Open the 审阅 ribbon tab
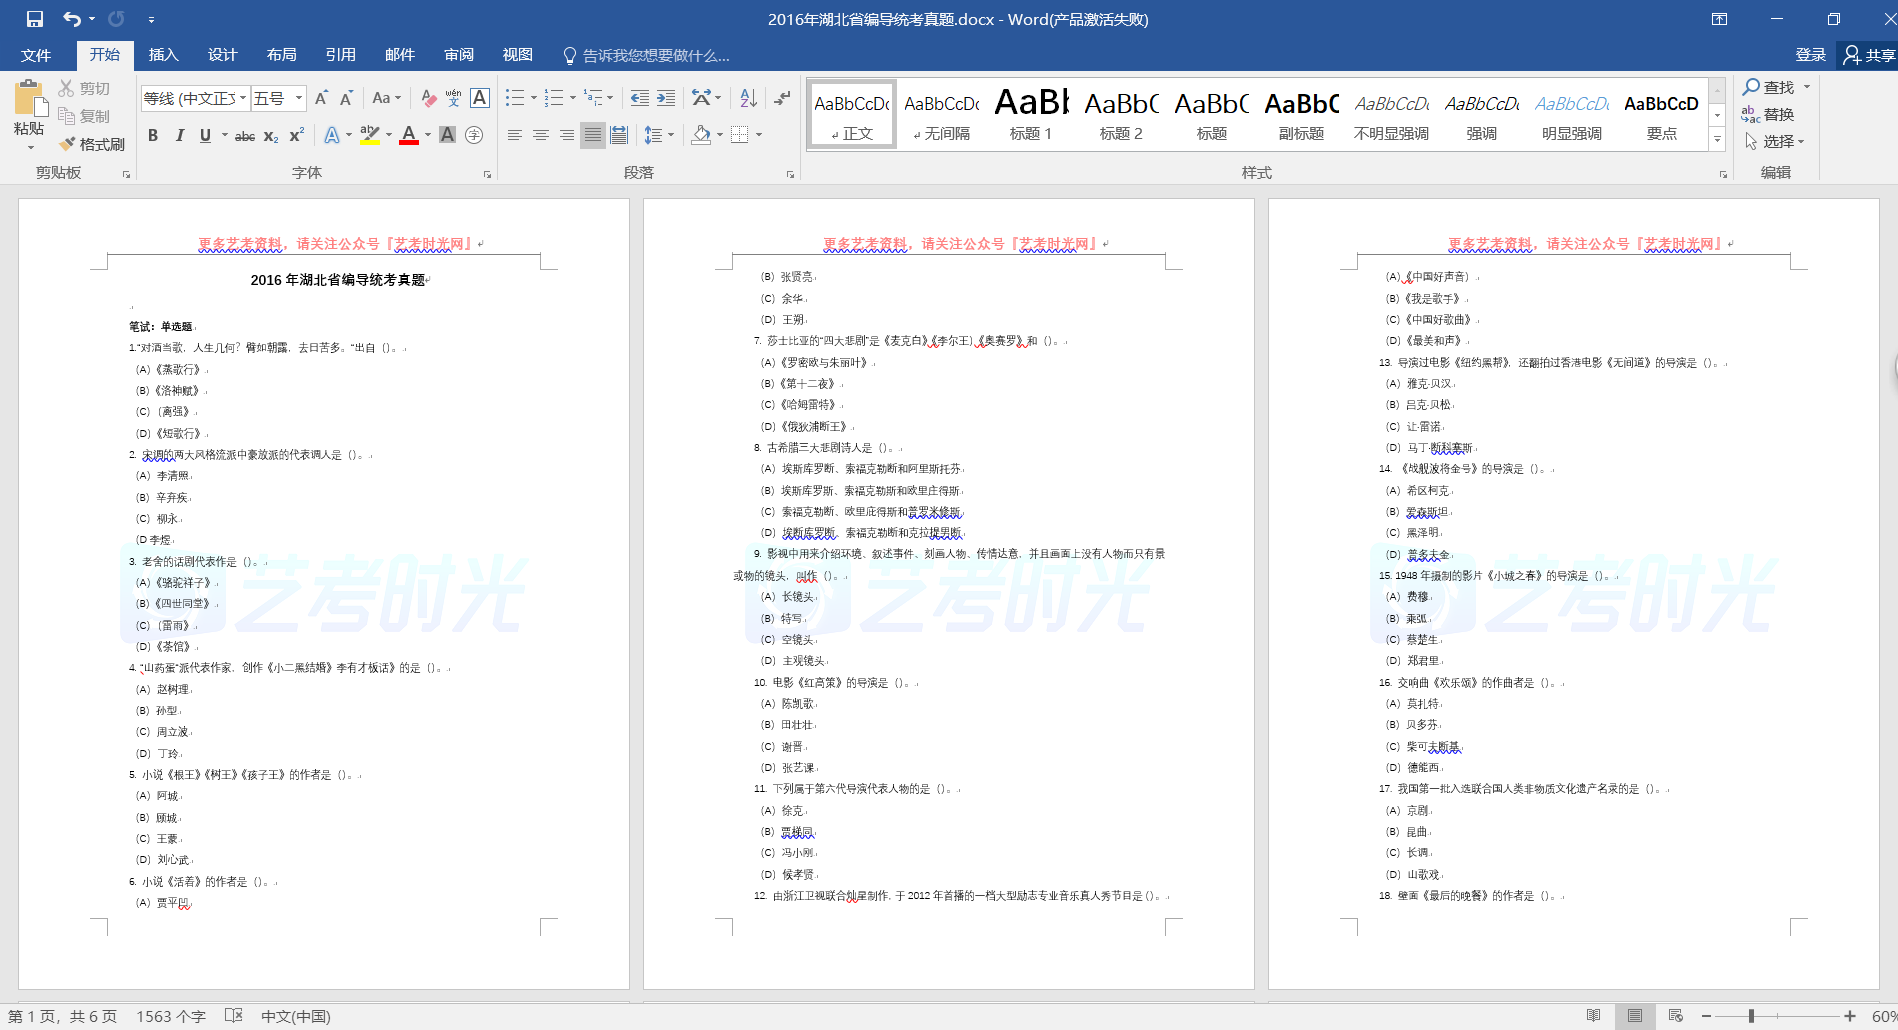Image resolution: width=1898 pixels, height=1030 pixels. coord(459,55)
